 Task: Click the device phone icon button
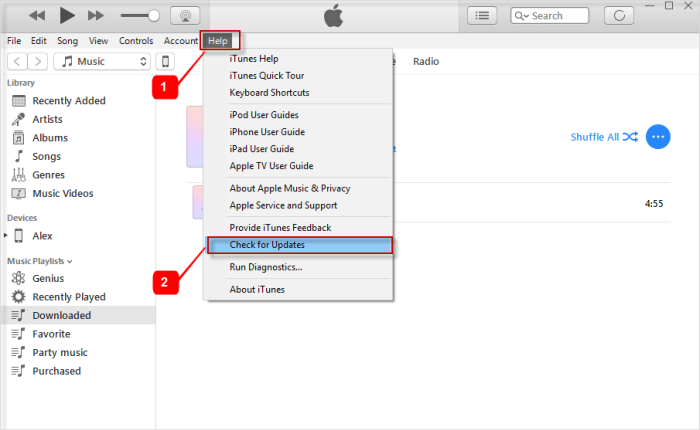(x=165, y=61)
